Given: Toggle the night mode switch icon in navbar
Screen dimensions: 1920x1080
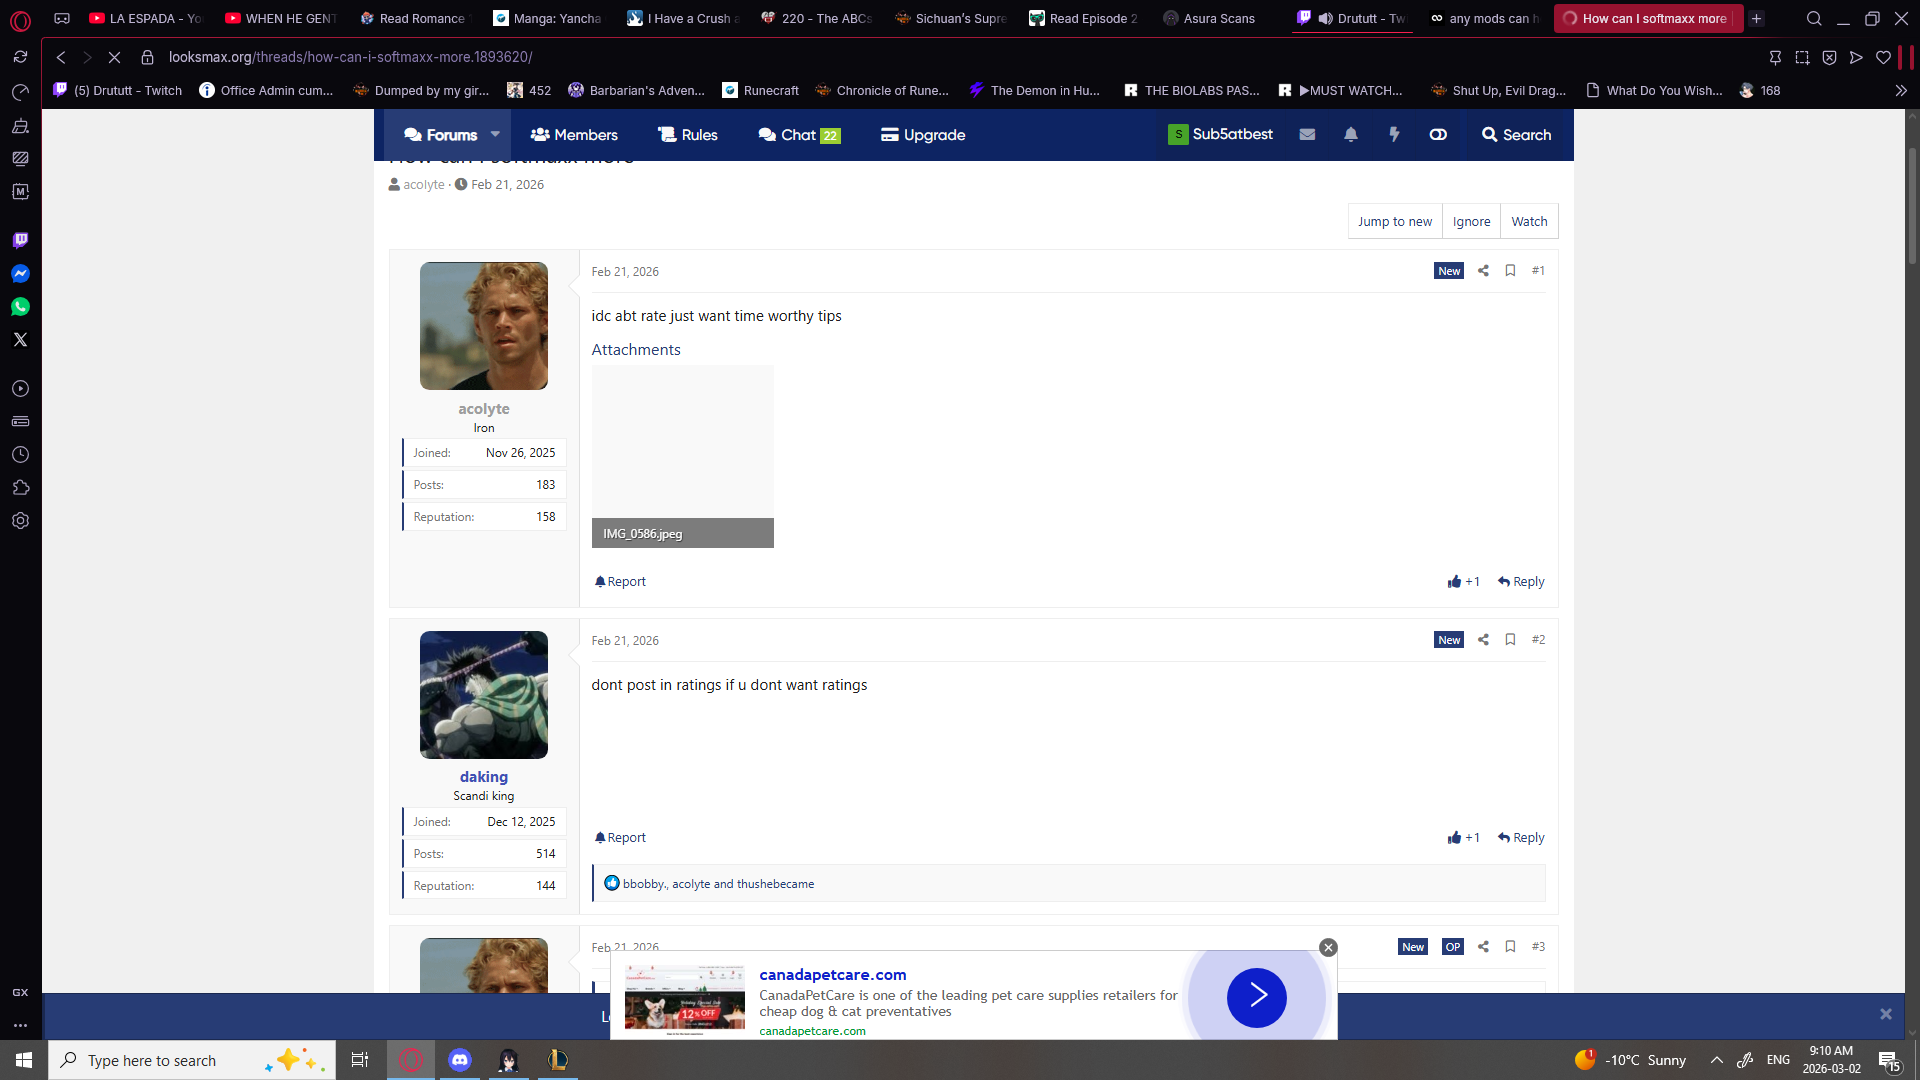Looking at the screenshot, I should tap(1438, 135).
